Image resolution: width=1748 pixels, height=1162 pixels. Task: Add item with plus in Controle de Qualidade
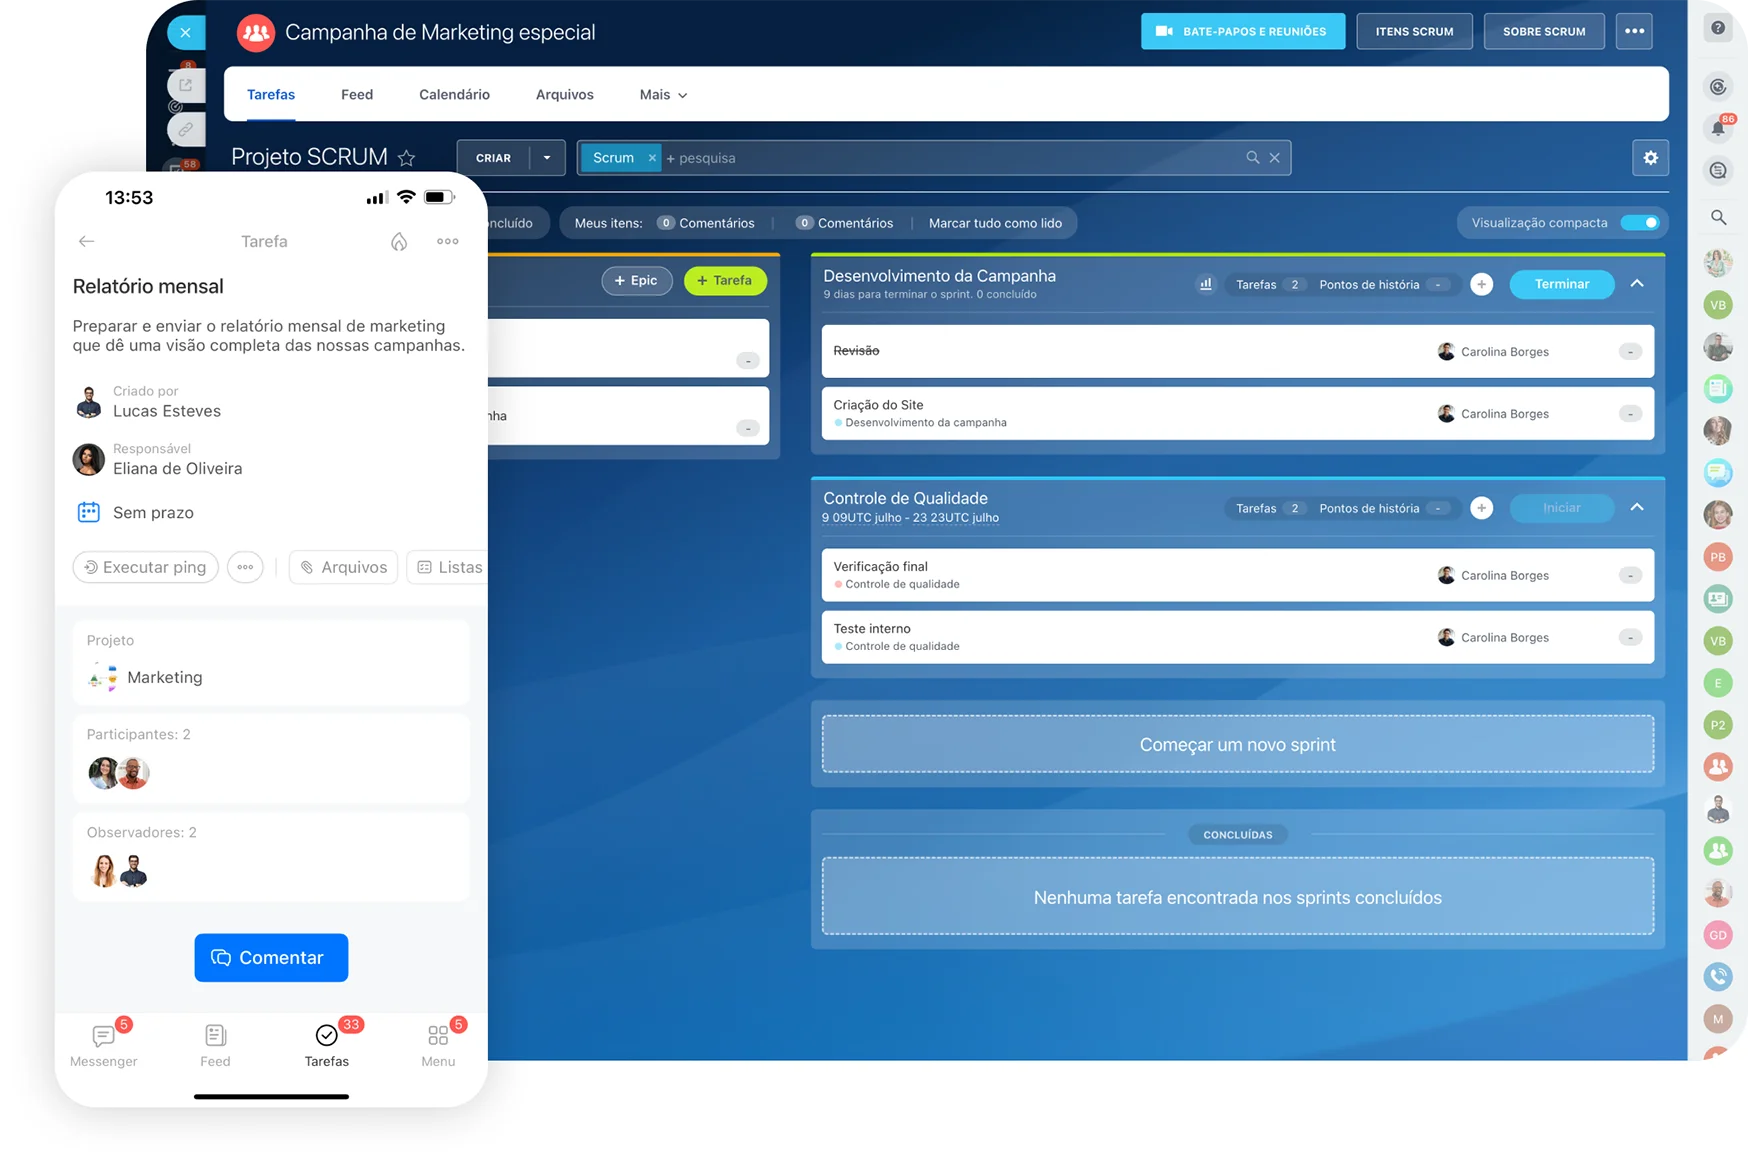1481,508
